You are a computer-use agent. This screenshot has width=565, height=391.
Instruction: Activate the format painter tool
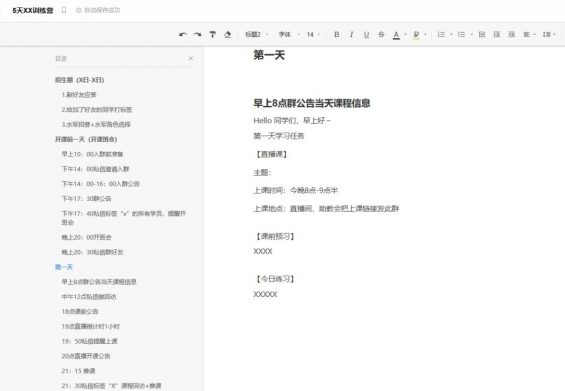[x=213, y=35]
